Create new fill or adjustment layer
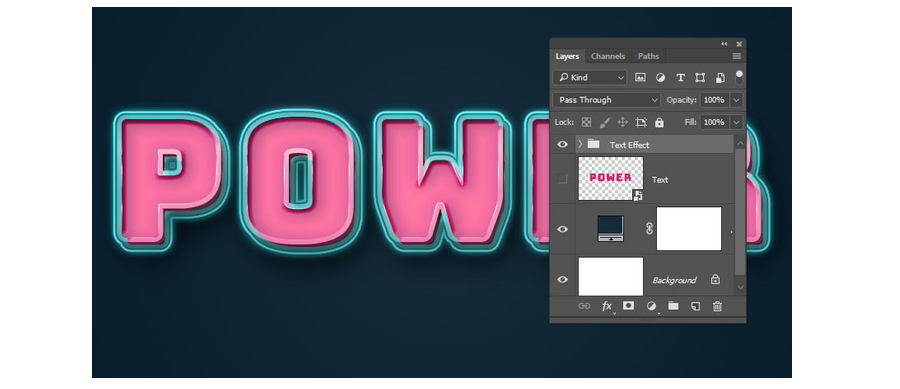 [651, 306]
